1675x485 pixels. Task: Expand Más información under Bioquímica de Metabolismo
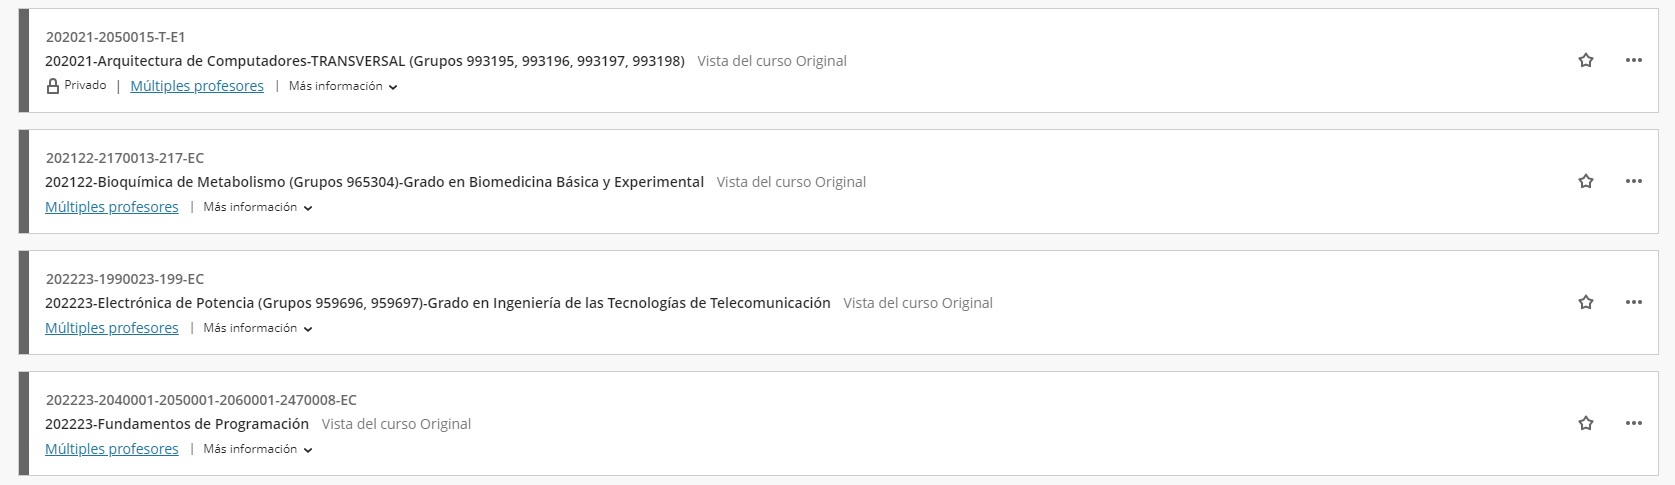pos(258,207)
